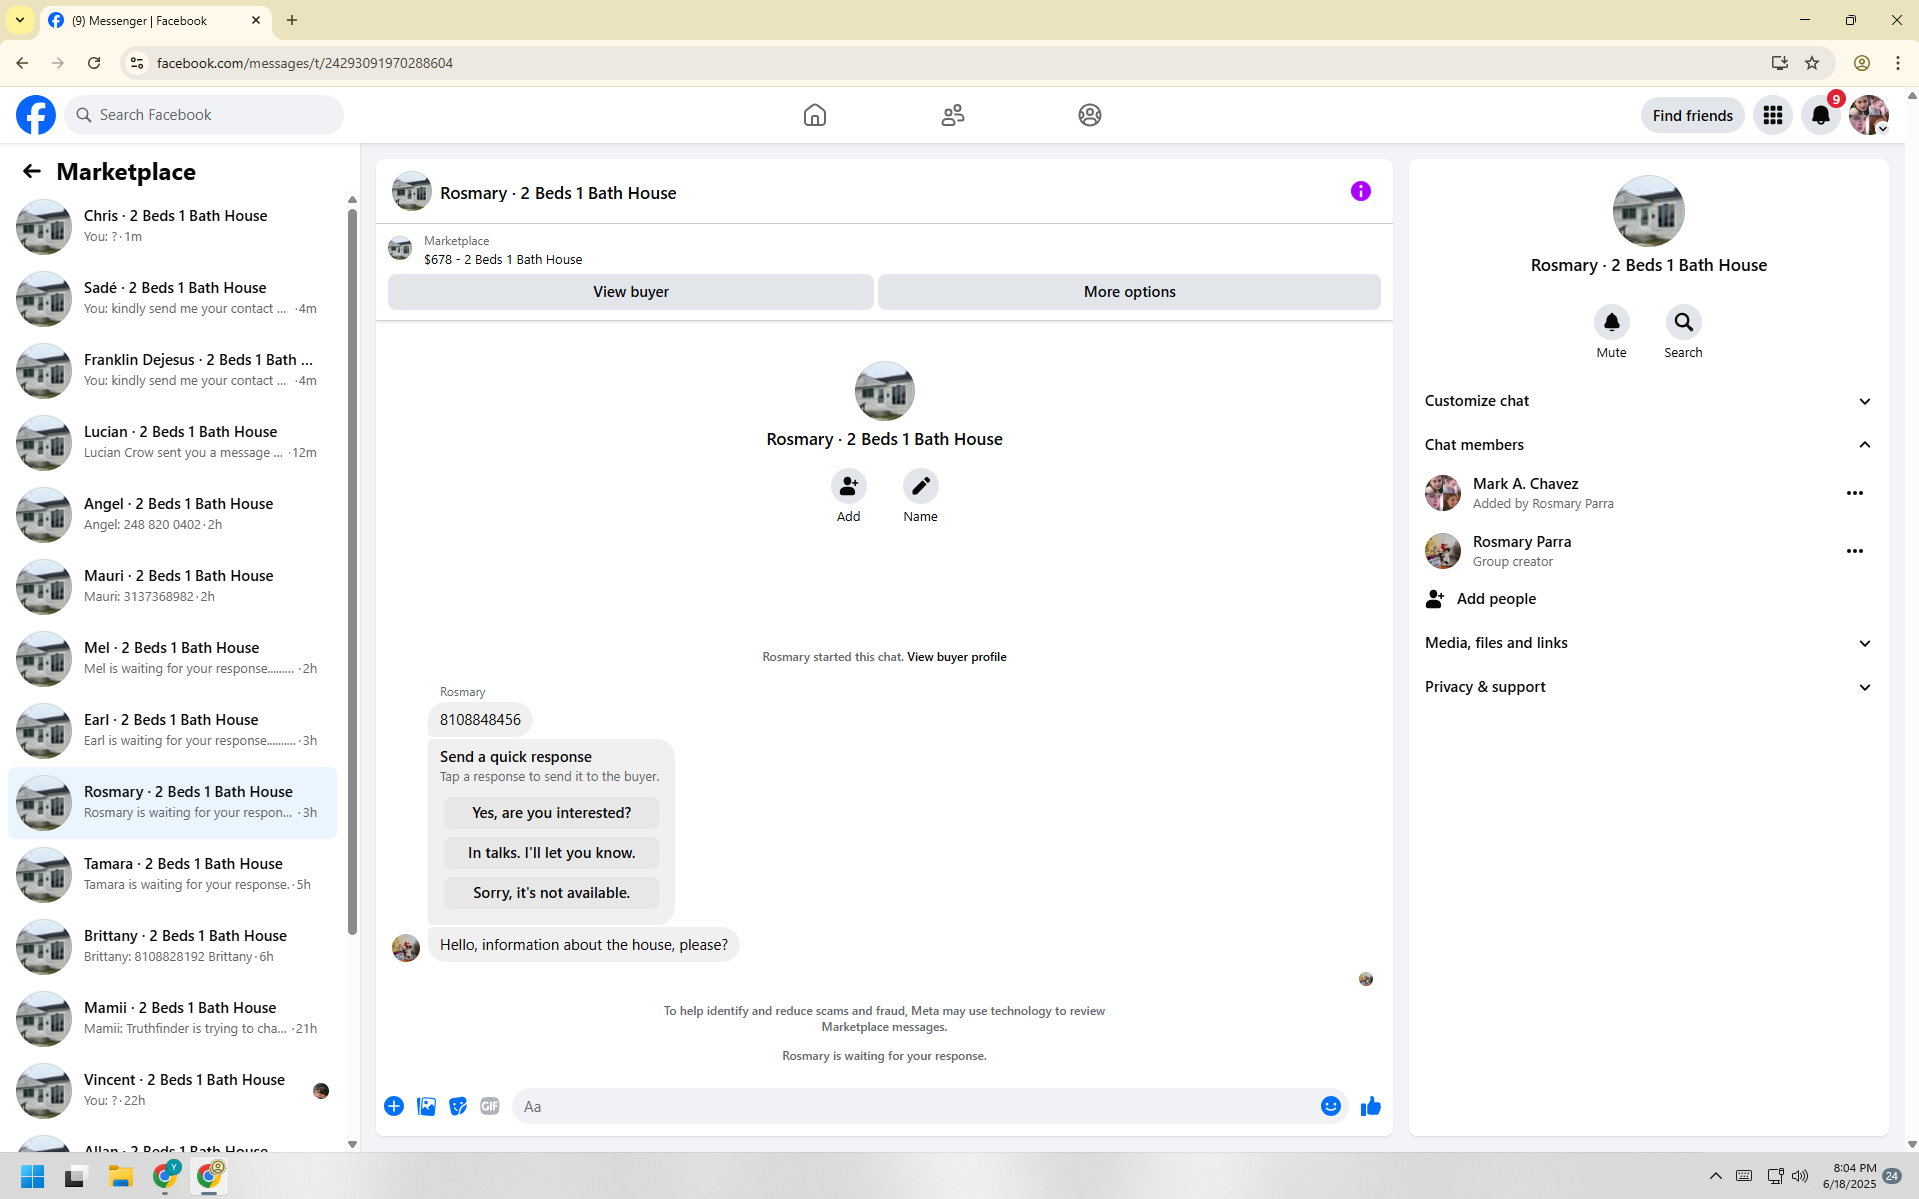Open the conversation information icon
The height and width of the screenshot is (1199, 1919).
[1361, 191]
